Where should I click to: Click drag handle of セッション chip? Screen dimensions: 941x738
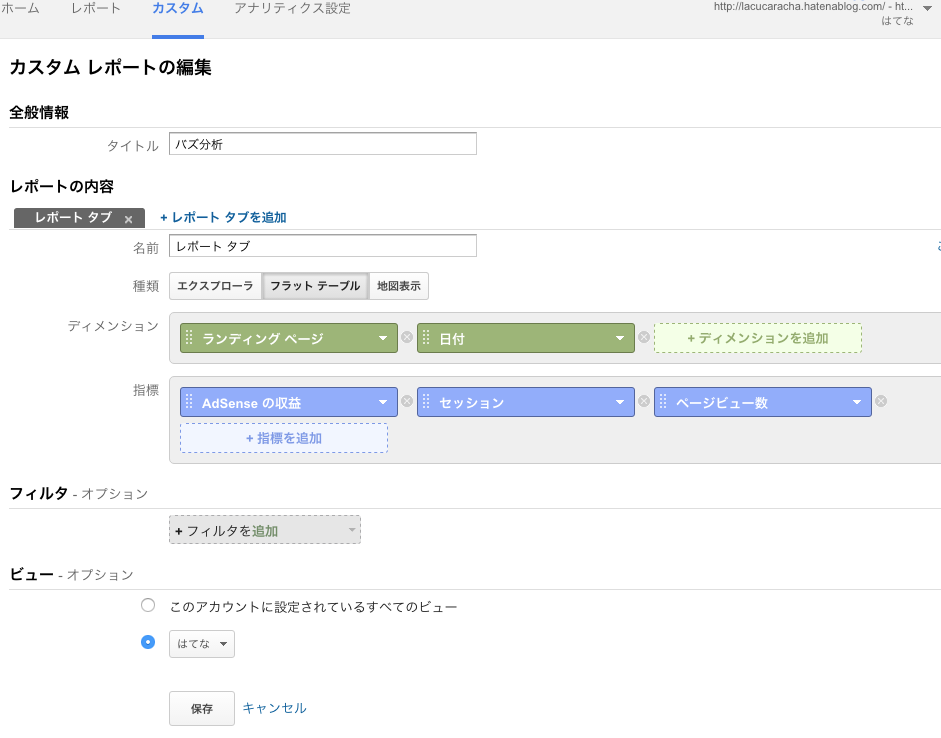(426, 402)
